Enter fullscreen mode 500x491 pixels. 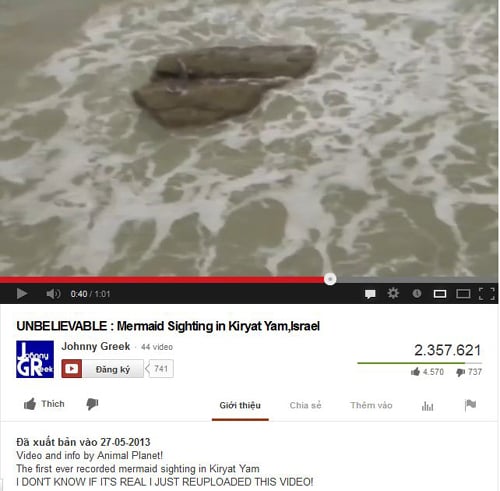coord(487,294)
